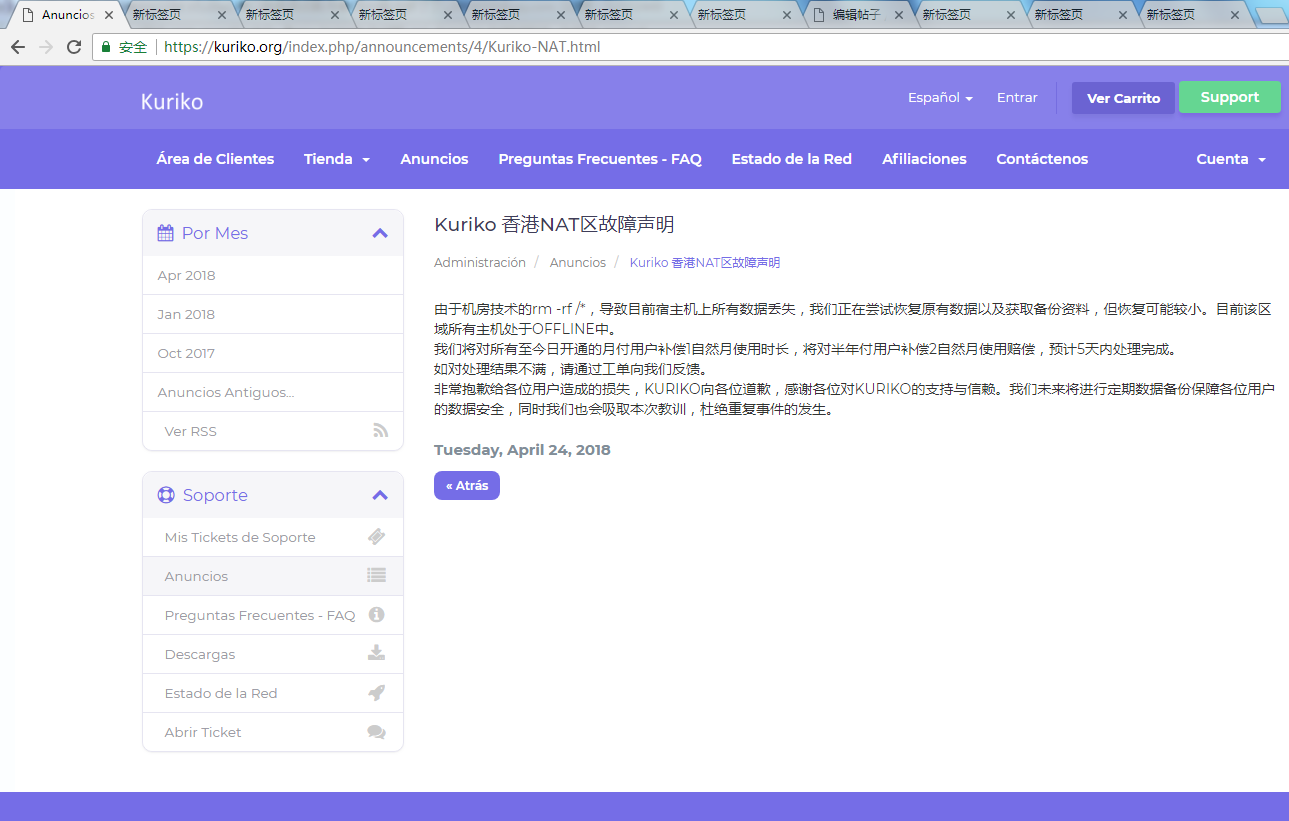Reload the page with the browser refresh icon
This screenshot has width=1289, height=821.
tap(74, 47)
